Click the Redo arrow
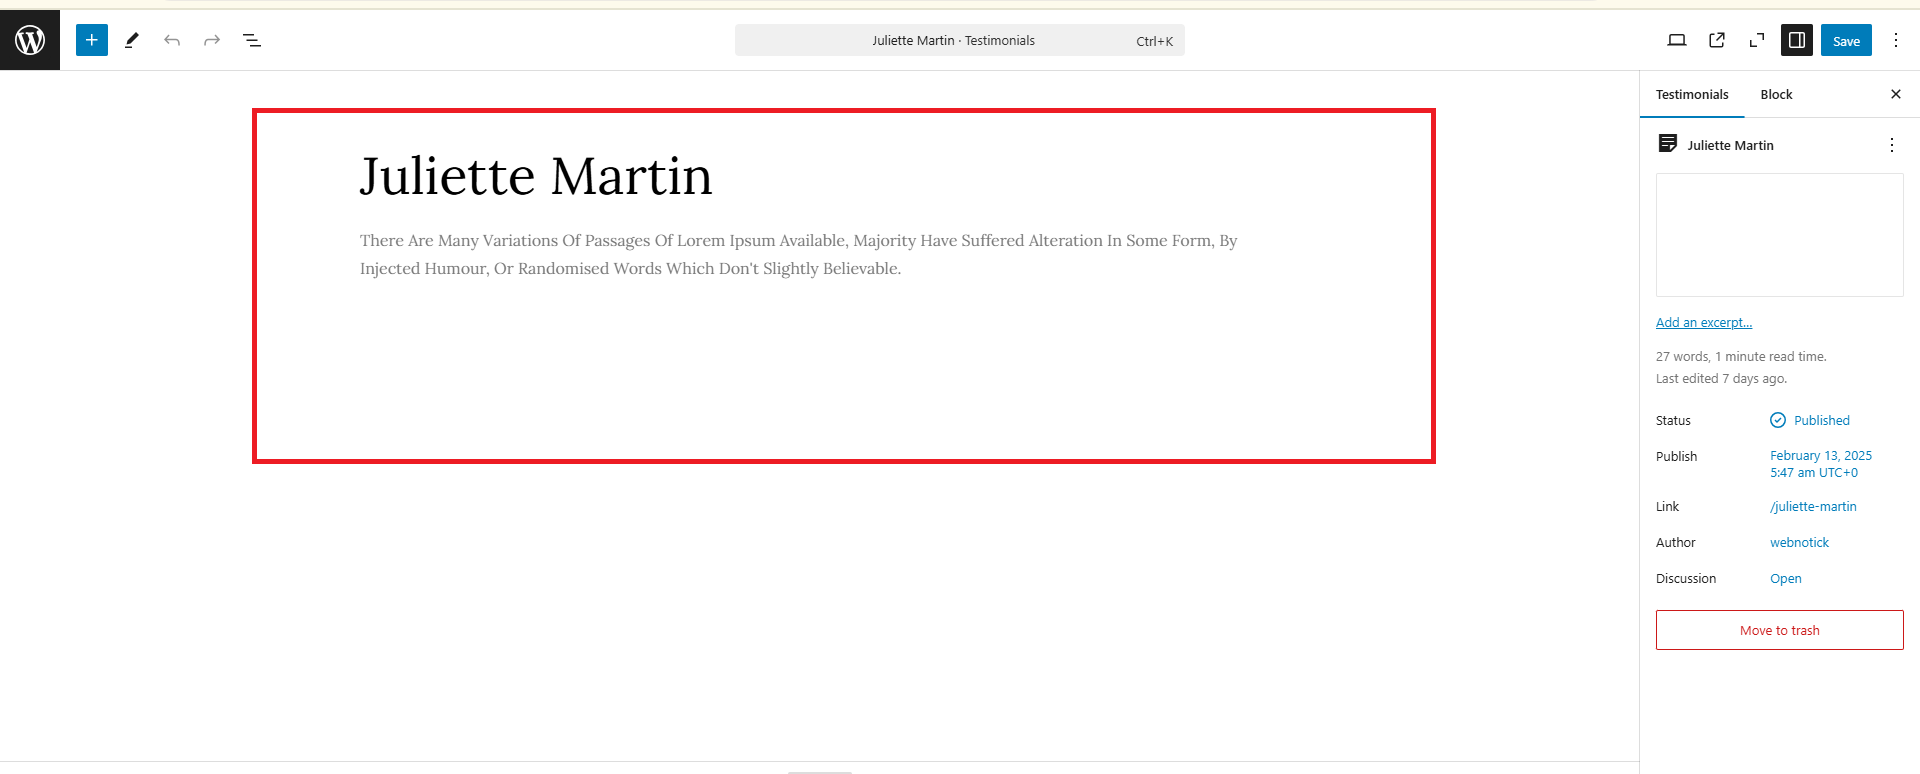 pyautogui.click(x=212, y=40)
